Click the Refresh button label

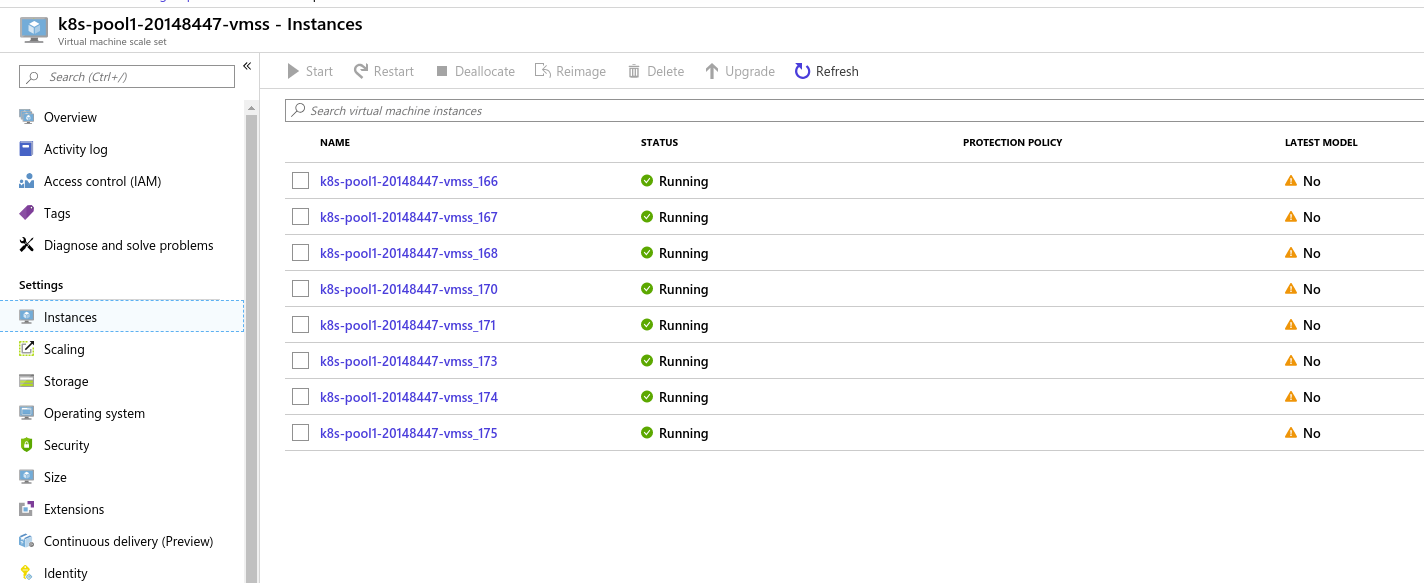click(x=837, y=71)
